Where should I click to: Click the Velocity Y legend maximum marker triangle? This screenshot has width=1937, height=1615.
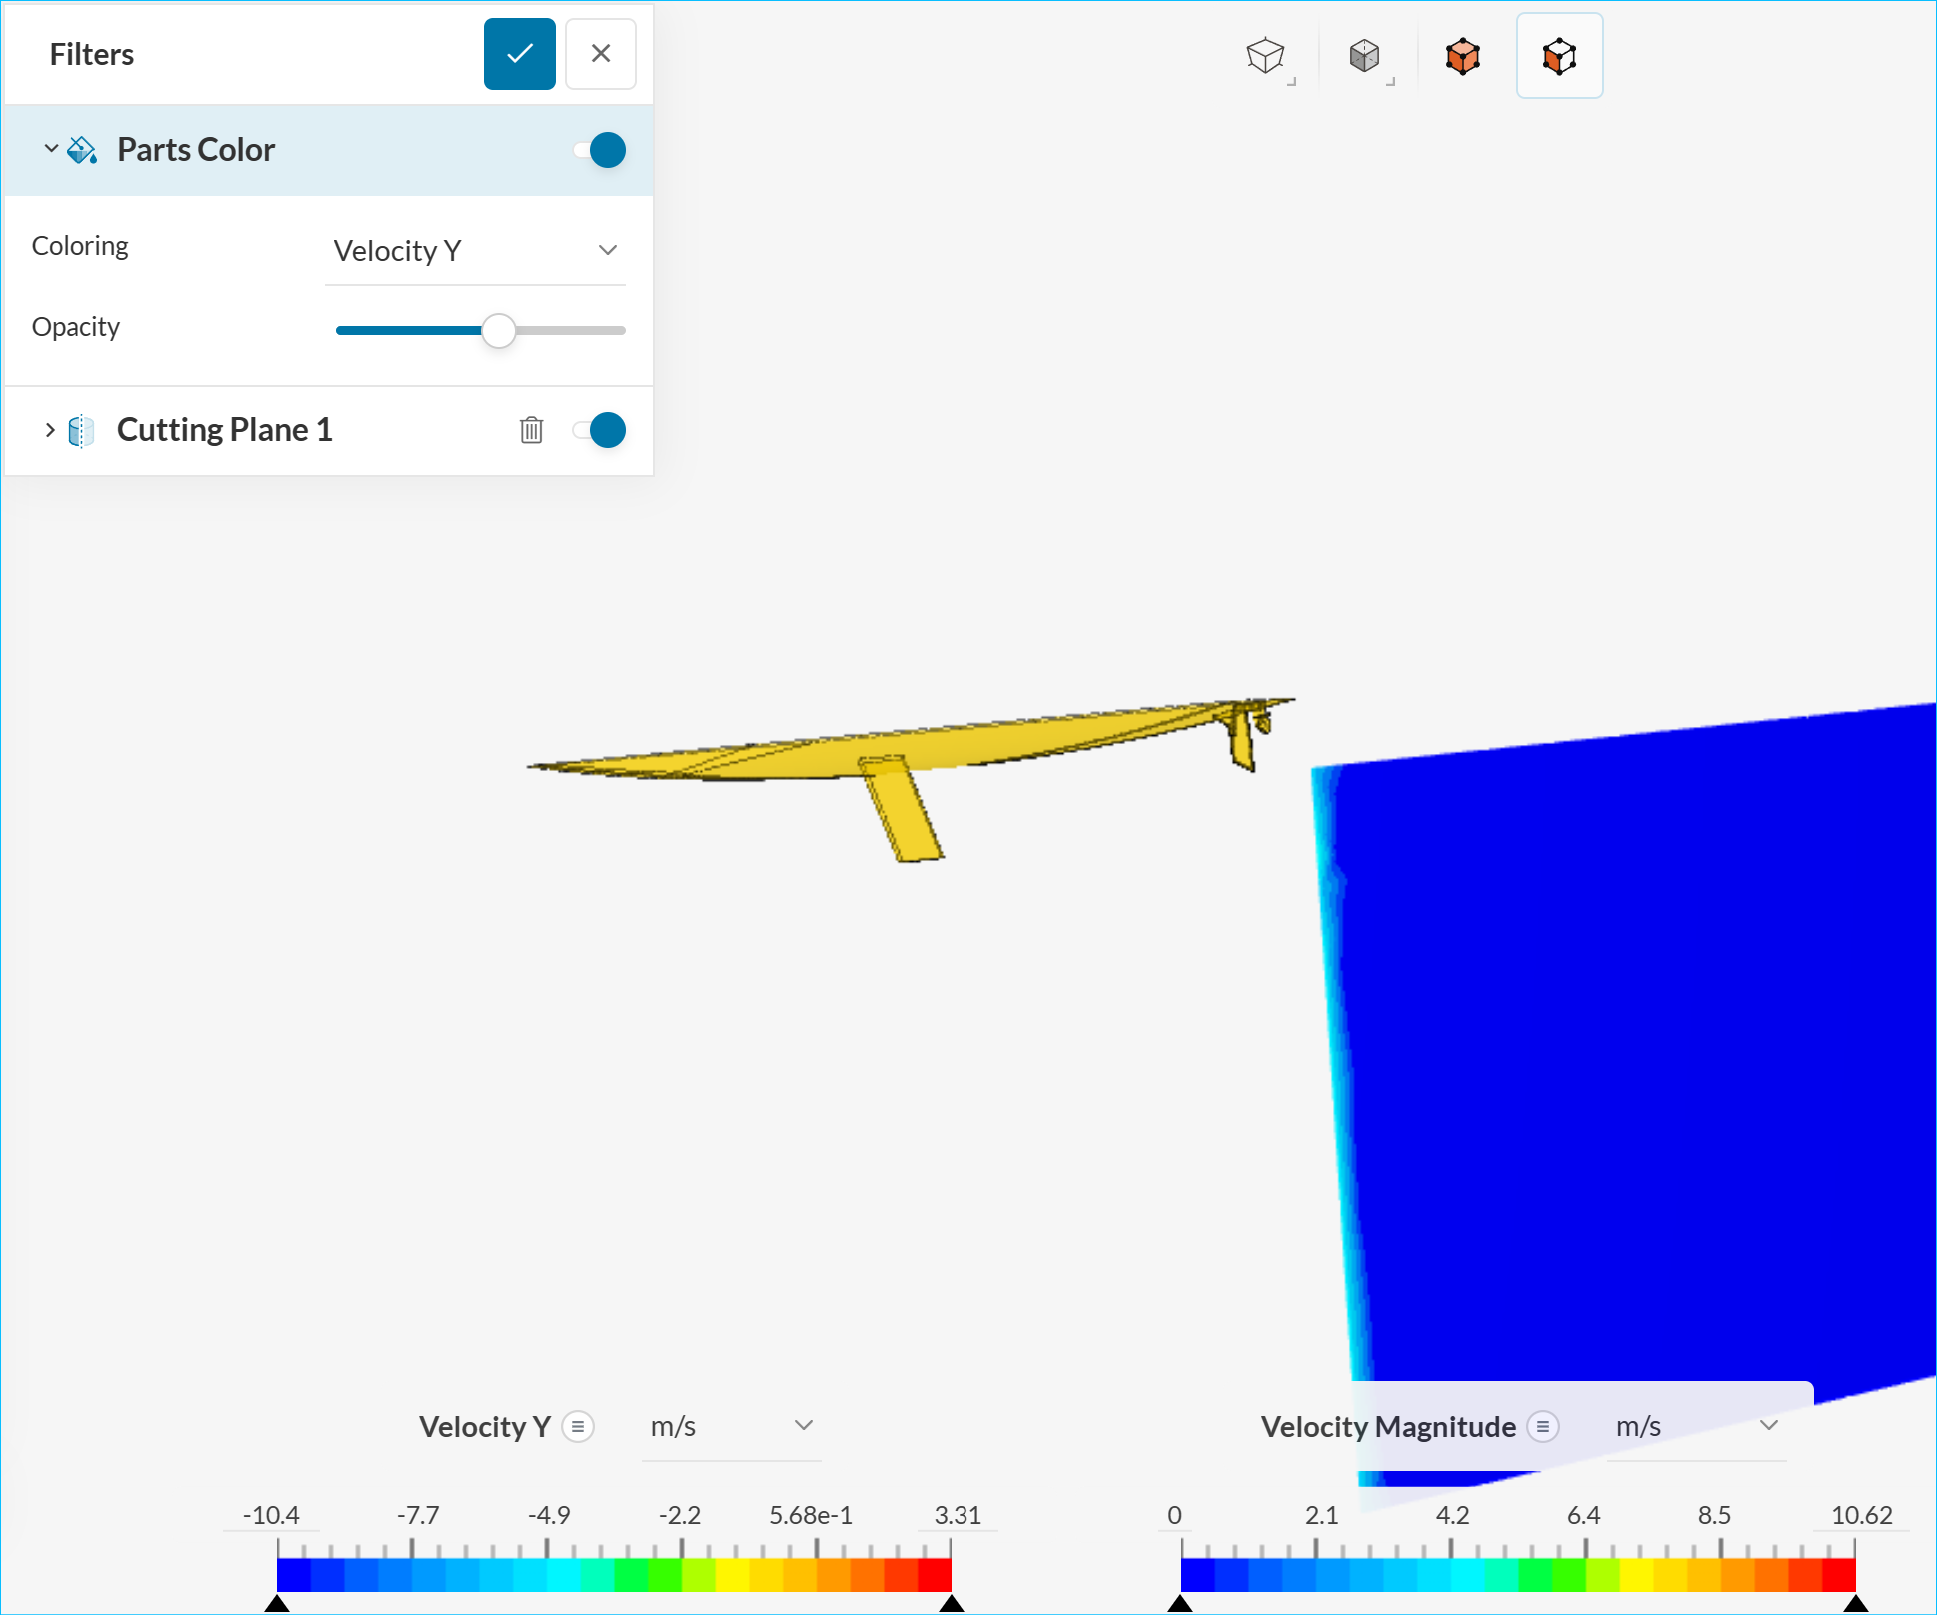pos(952,1603)
